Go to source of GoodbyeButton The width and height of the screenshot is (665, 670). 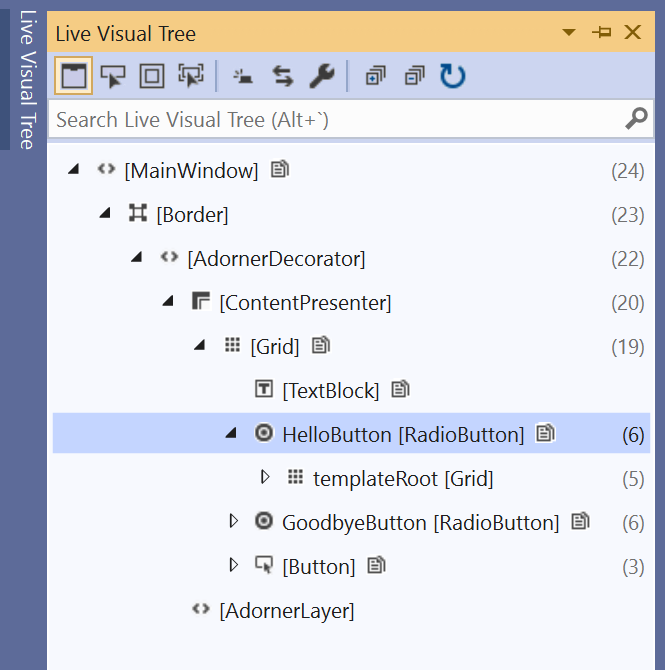coord(580,521)
